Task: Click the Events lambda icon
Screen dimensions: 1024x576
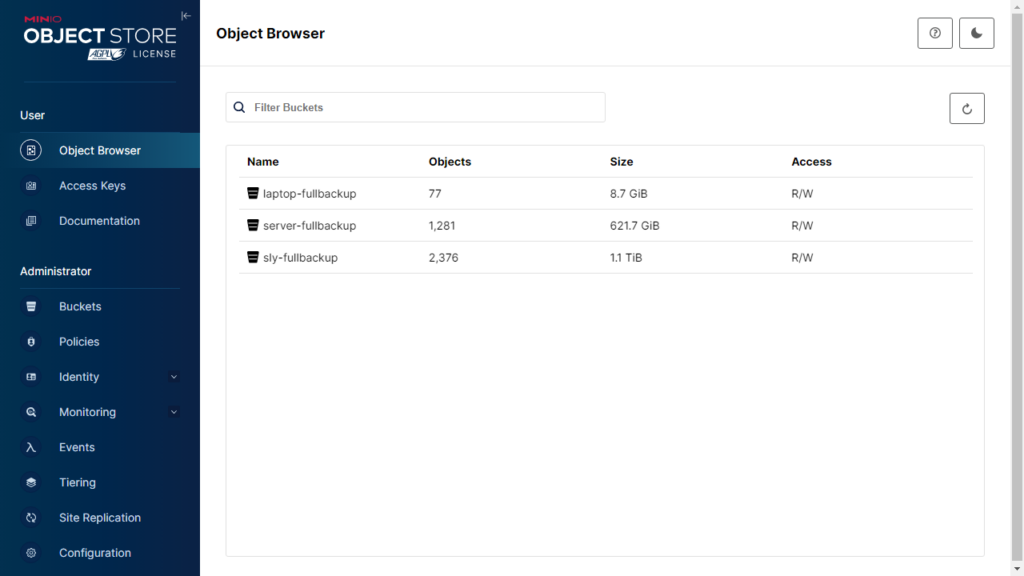Action: 31,447
